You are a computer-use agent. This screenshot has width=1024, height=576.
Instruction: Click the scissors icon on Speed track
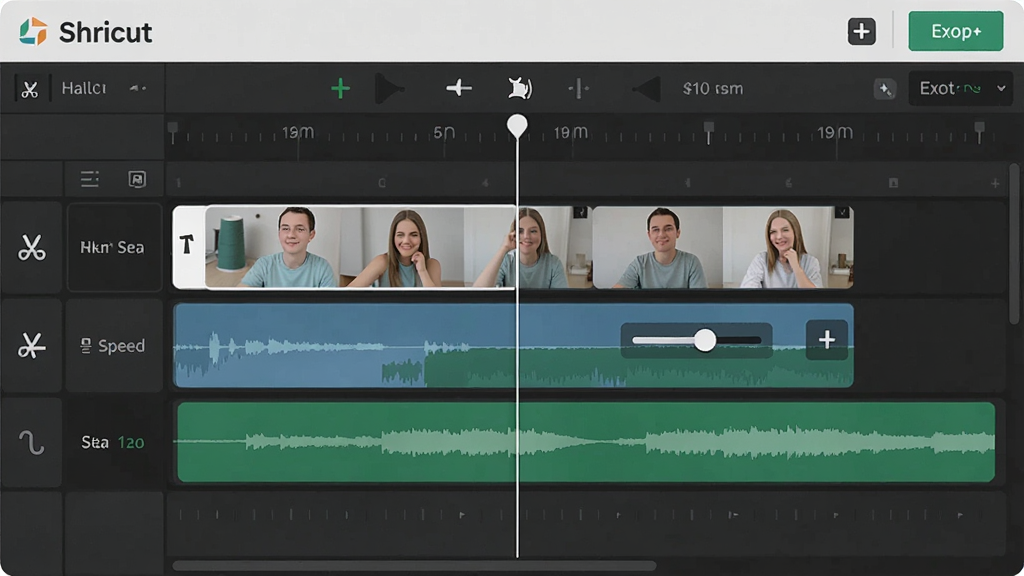[31, 345]
